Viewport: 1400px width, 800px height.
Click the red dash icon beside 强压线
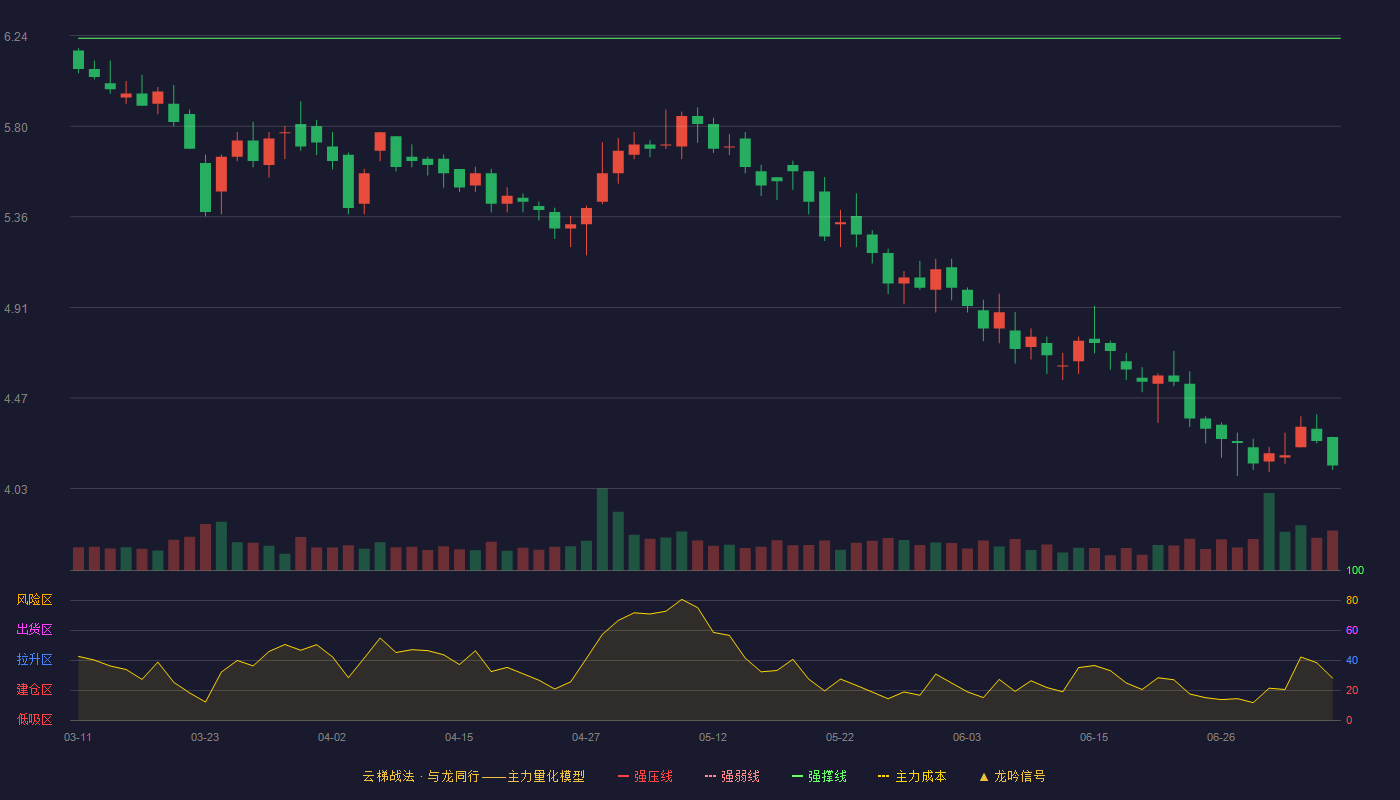coord(624,776)
